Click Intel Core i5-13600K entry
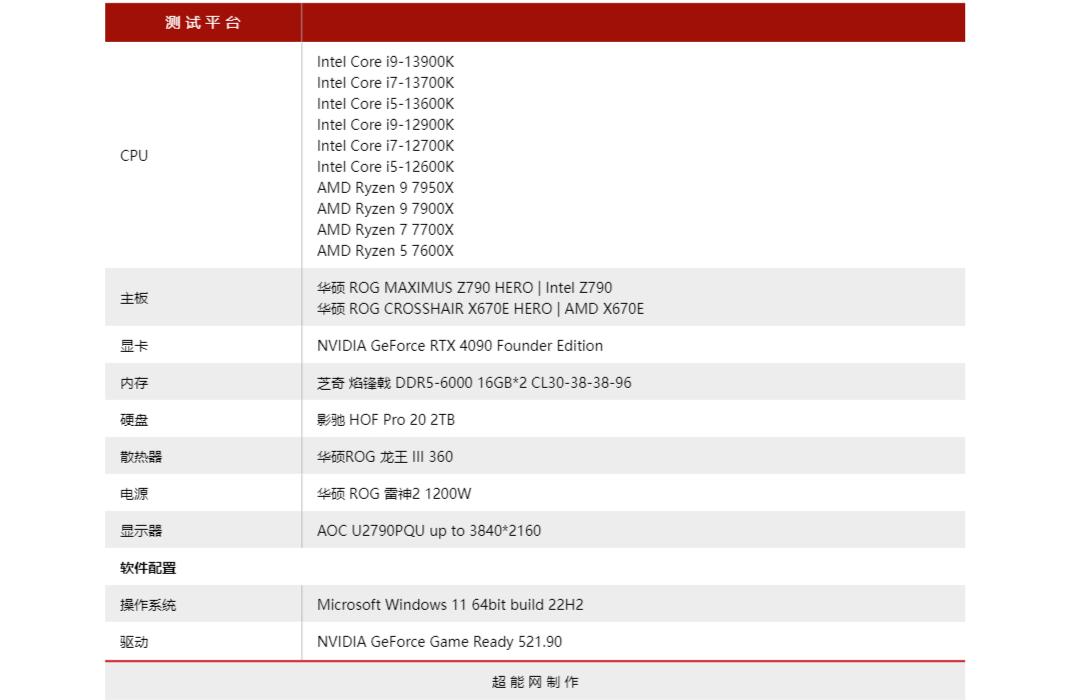The width and height of the screenshot is (1071, 700). point(385,104)
